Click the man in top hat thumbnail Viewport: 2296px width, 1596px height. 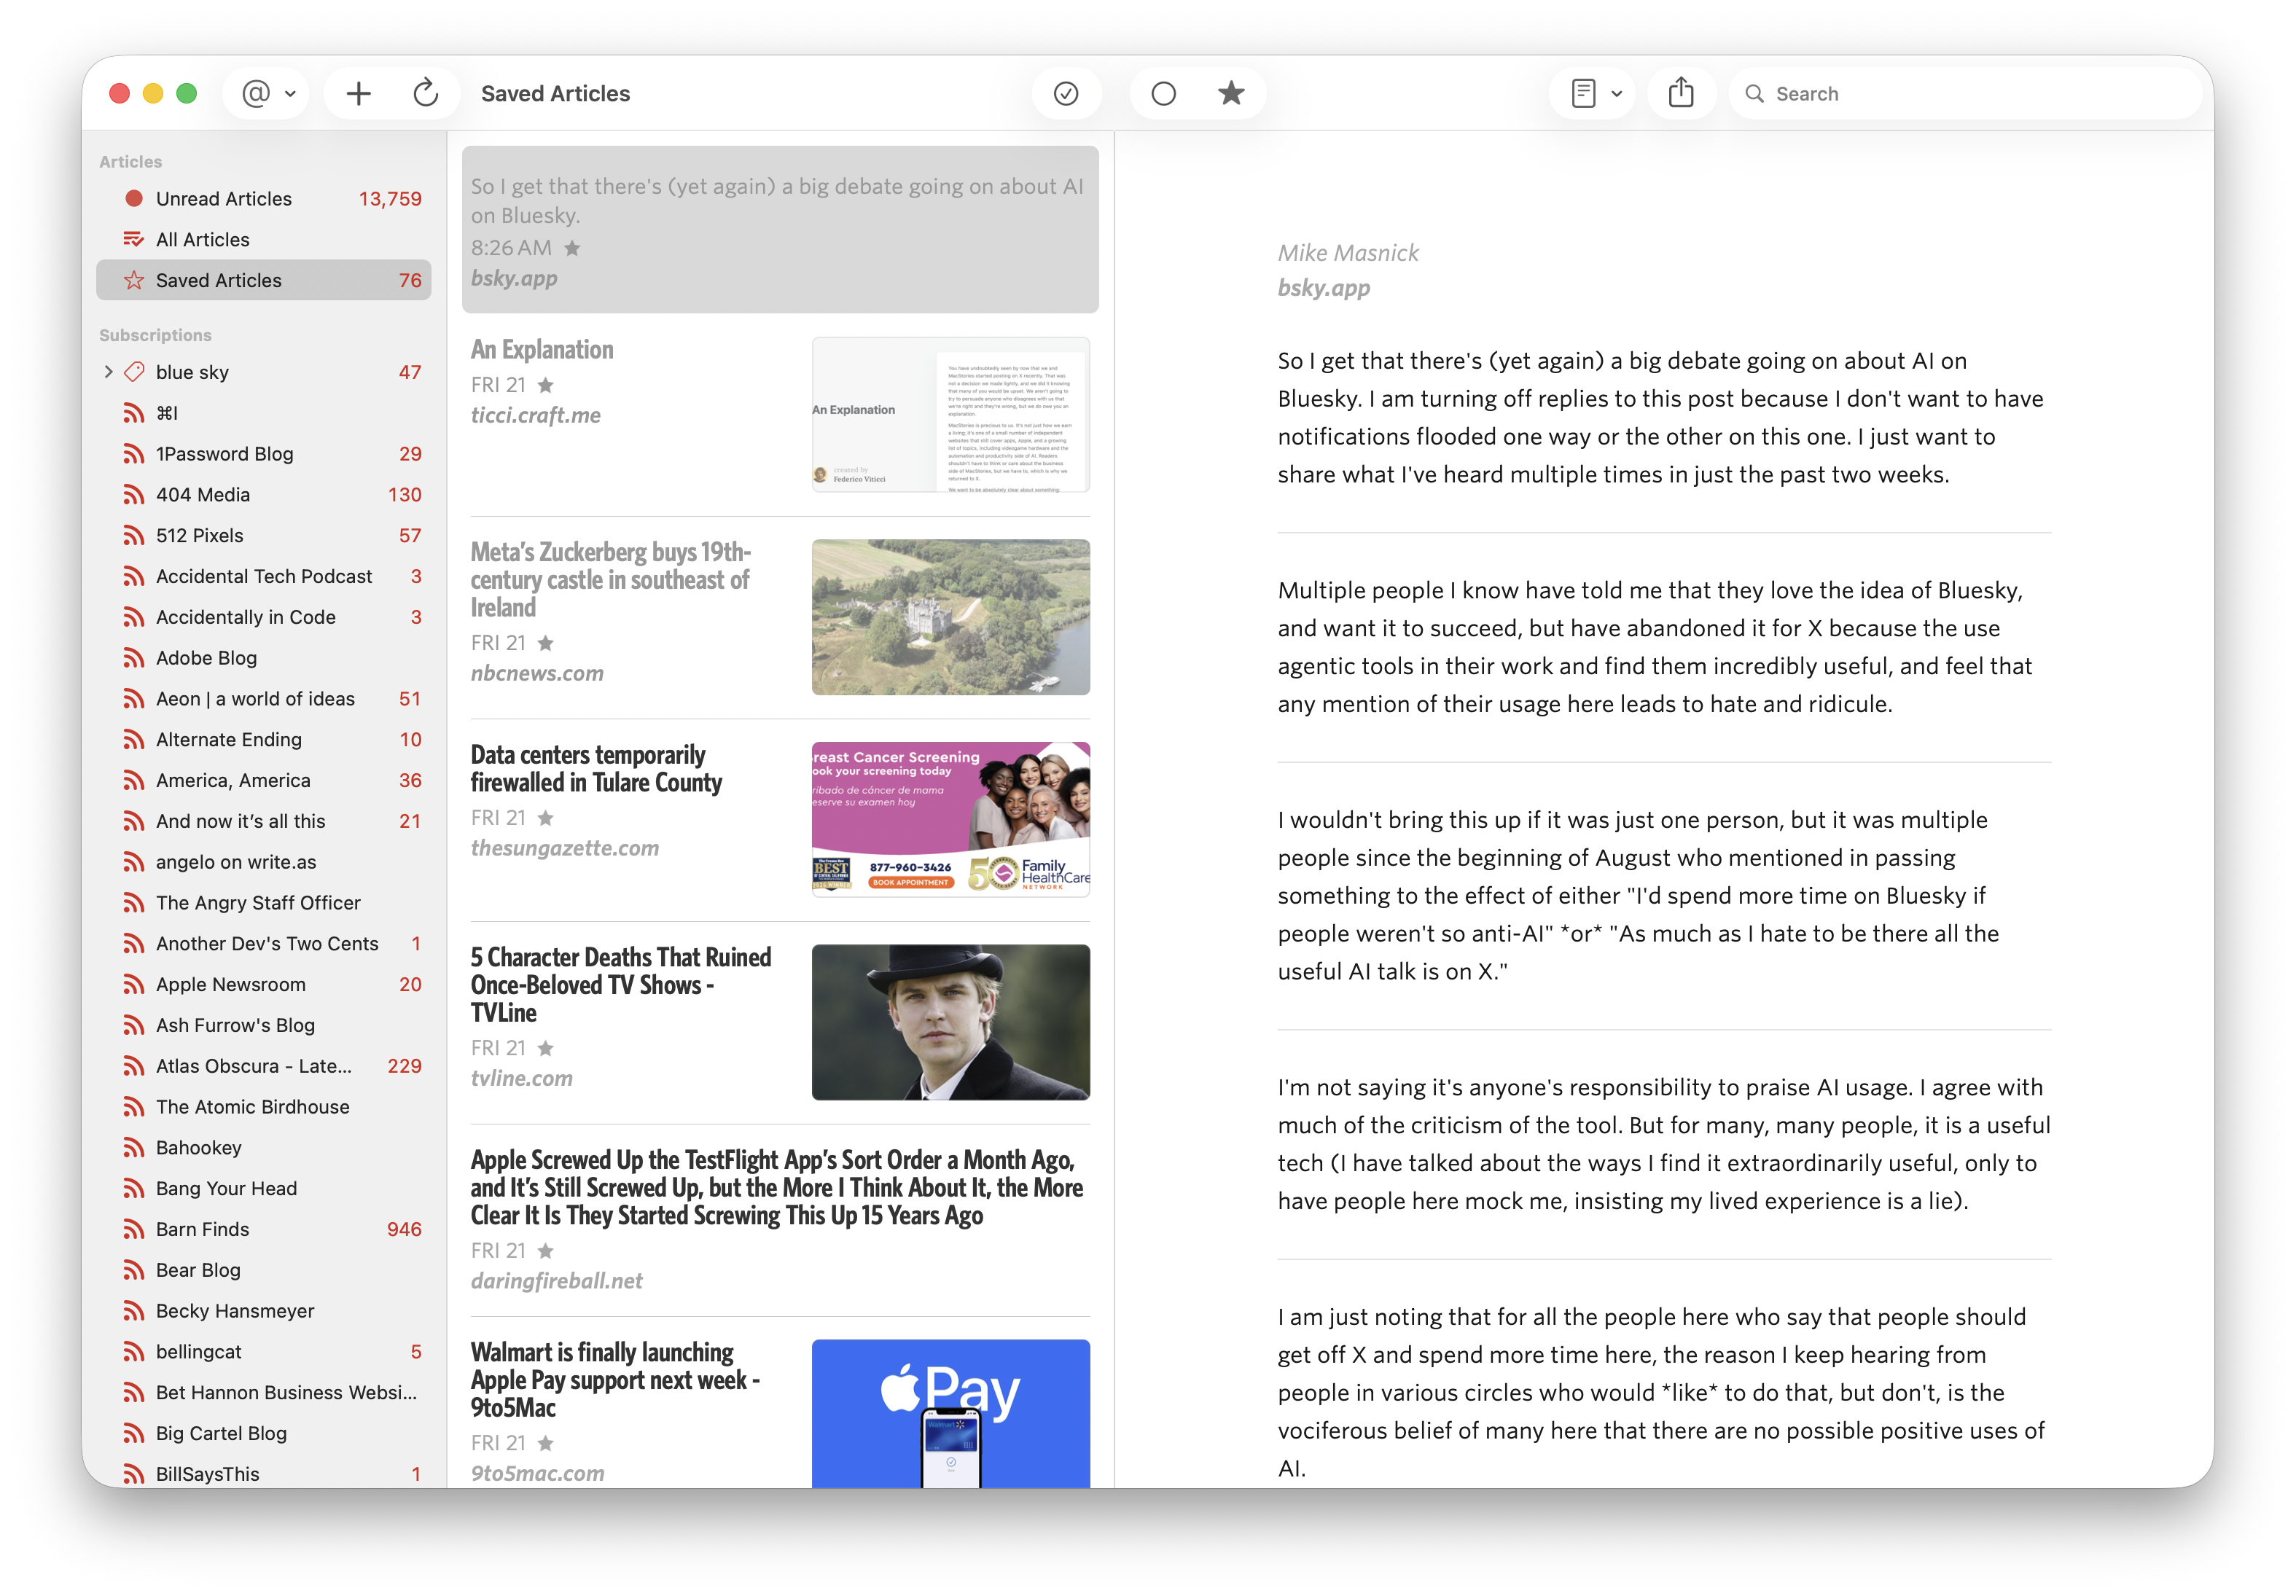click(951, 1023)
